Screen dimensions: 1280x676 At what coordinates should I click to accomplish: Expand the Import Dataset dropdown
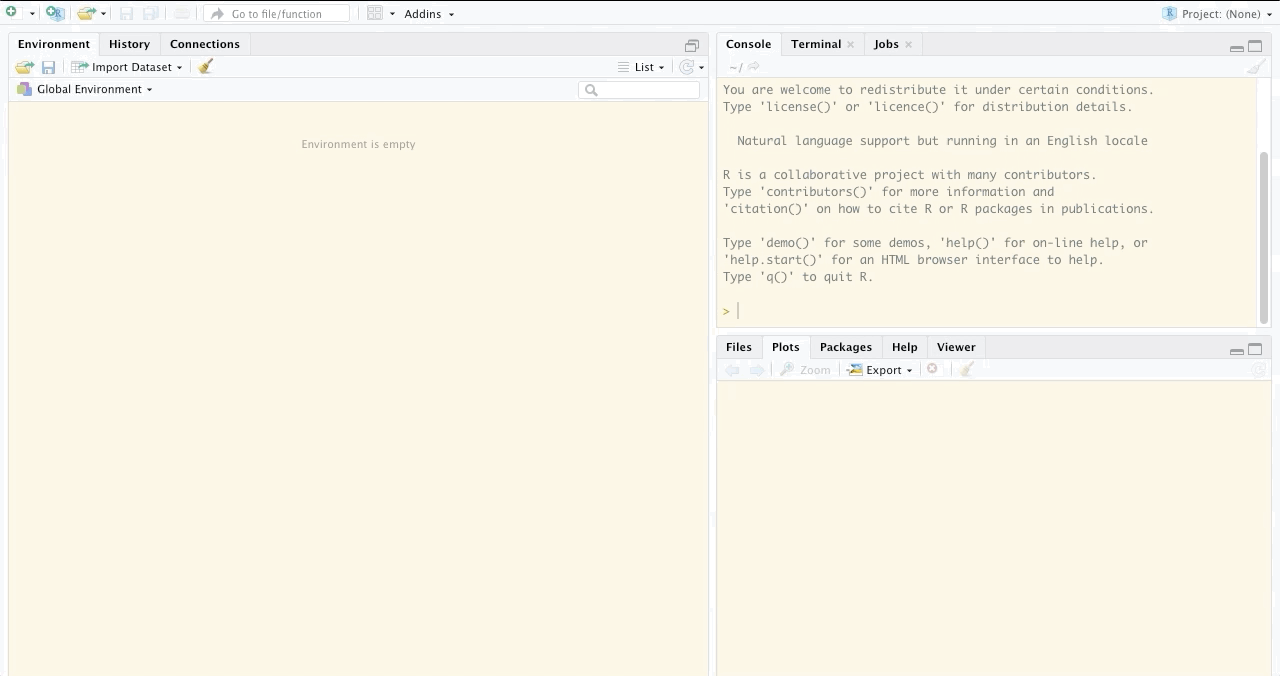[x=128, y=67]
